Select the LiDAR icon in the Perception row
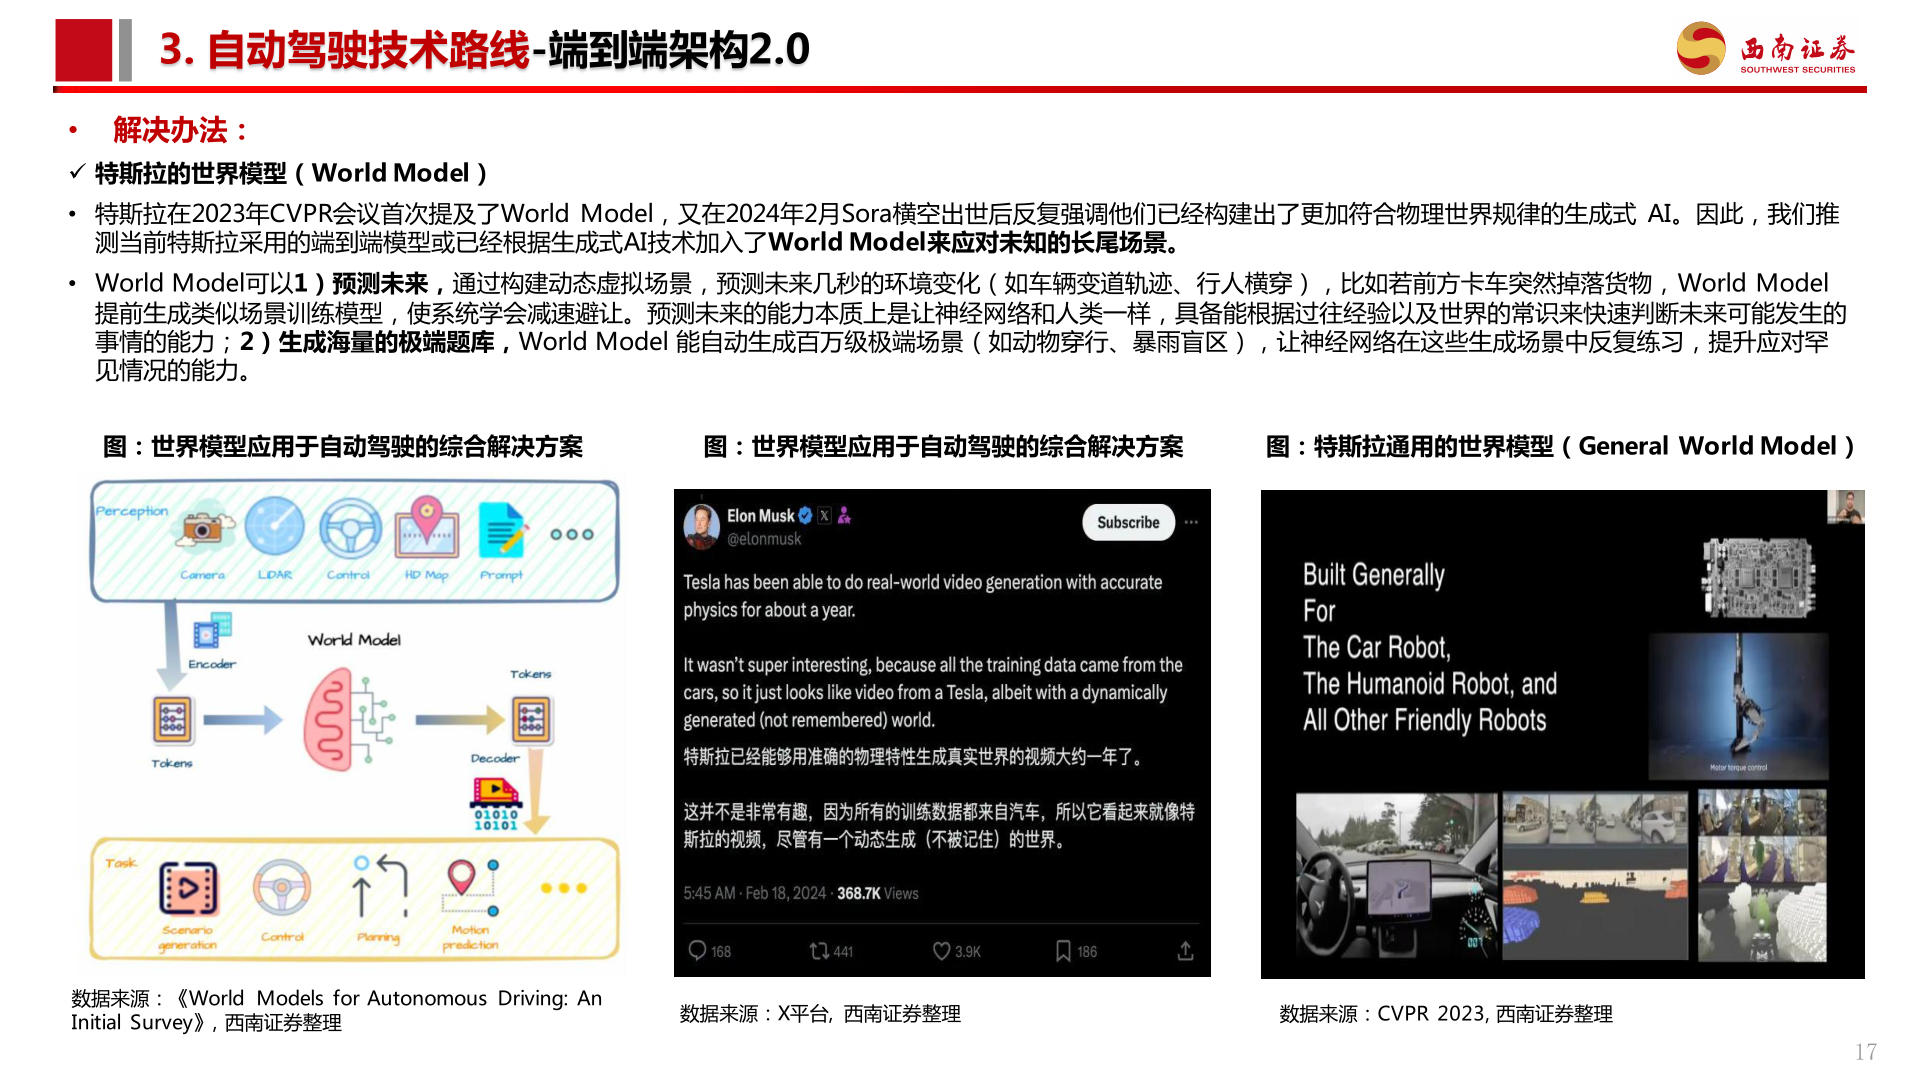 coord(274,527)
